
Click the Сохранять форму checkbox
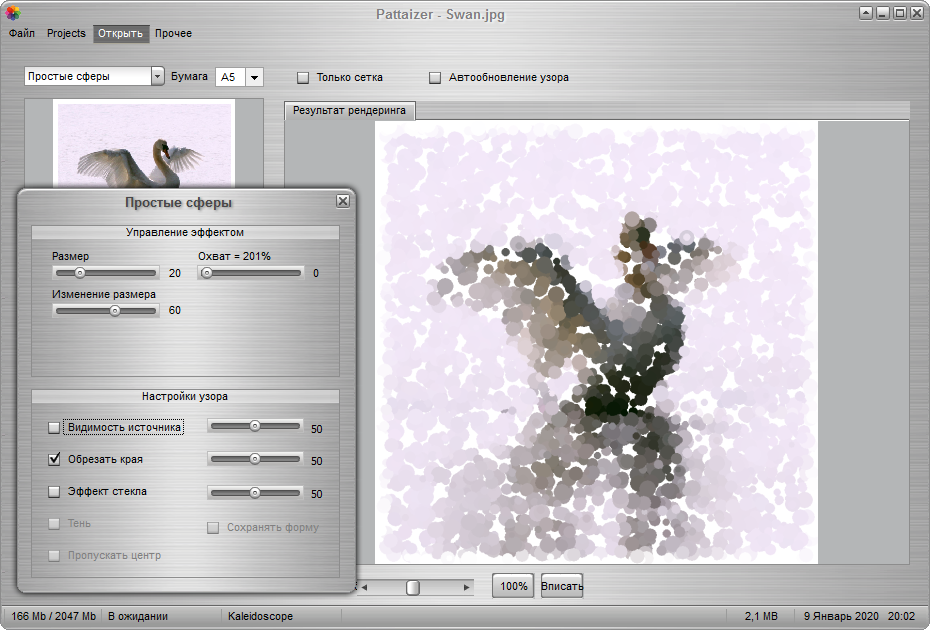coord(213,527)
